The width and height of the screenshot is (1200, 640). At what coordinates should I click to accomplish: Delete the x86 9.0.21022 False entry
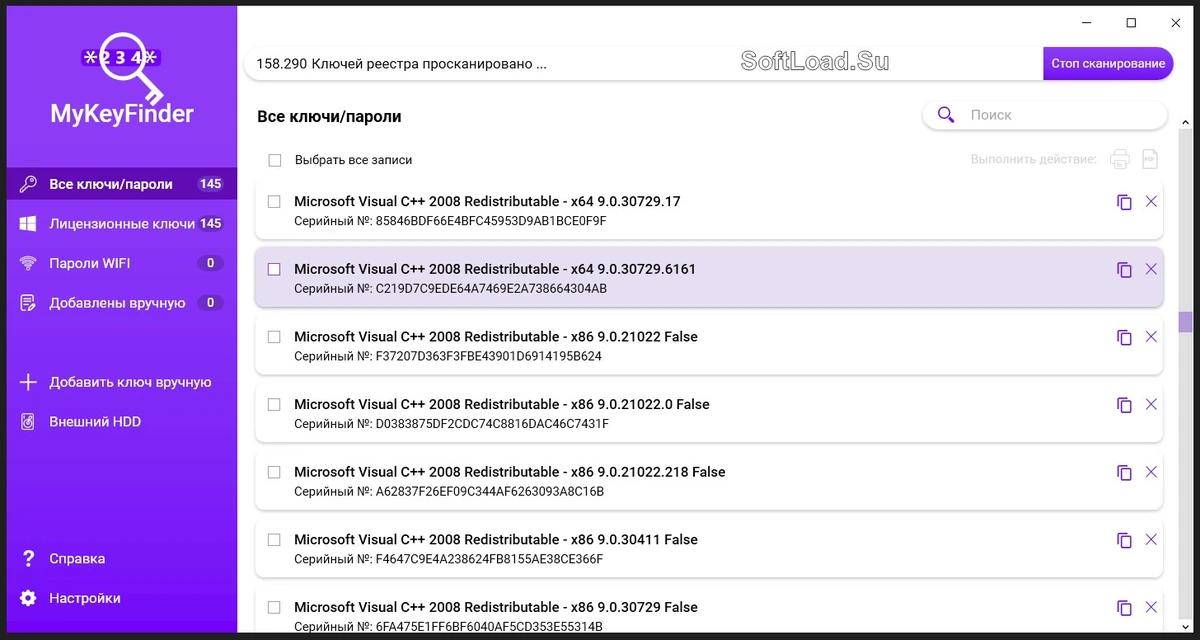(1151, 337)
